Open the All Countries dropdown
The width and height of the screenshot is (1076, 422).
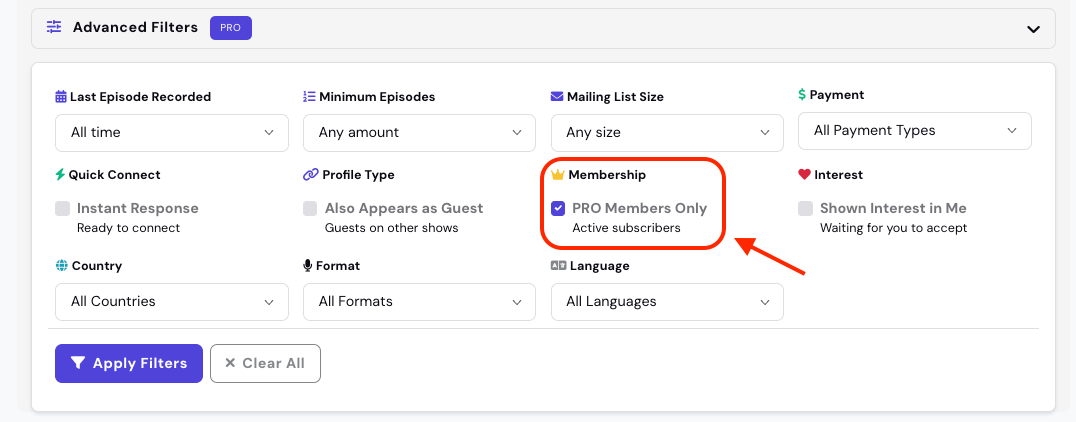tap(172, 302)
